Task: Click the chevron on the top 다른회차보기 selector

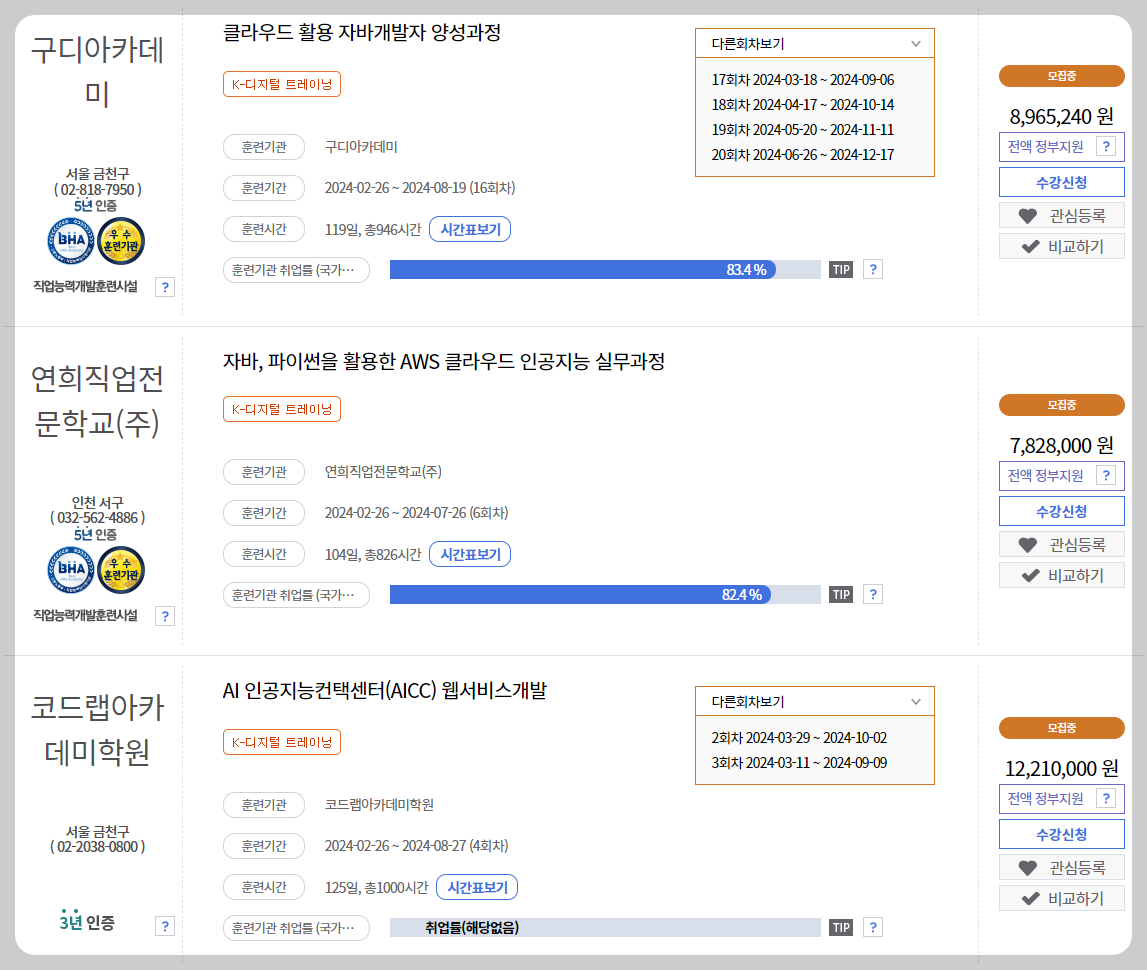Action: tap(916, 43)
